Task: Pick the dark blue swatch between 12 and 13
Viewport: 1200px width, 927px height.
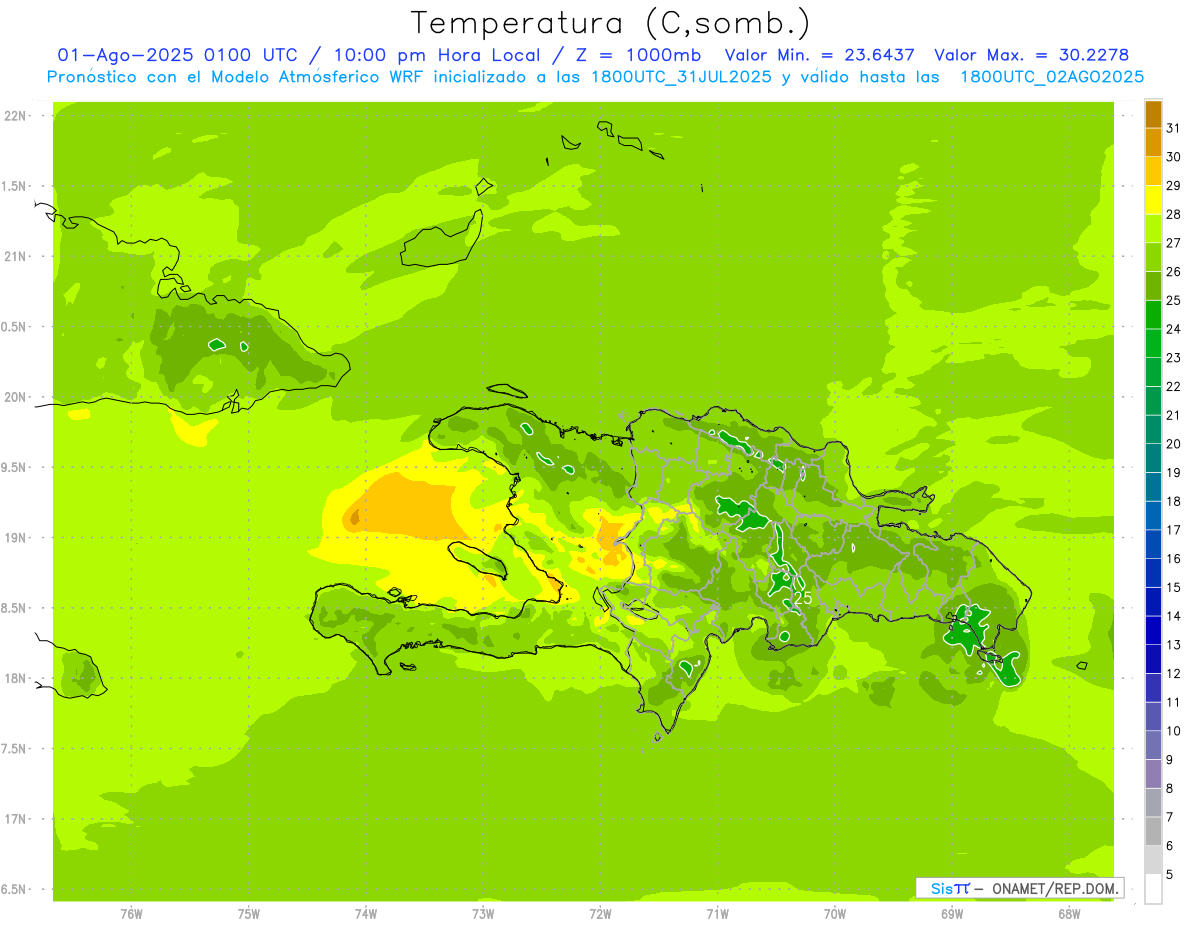Action: (x=1153, y=659)
